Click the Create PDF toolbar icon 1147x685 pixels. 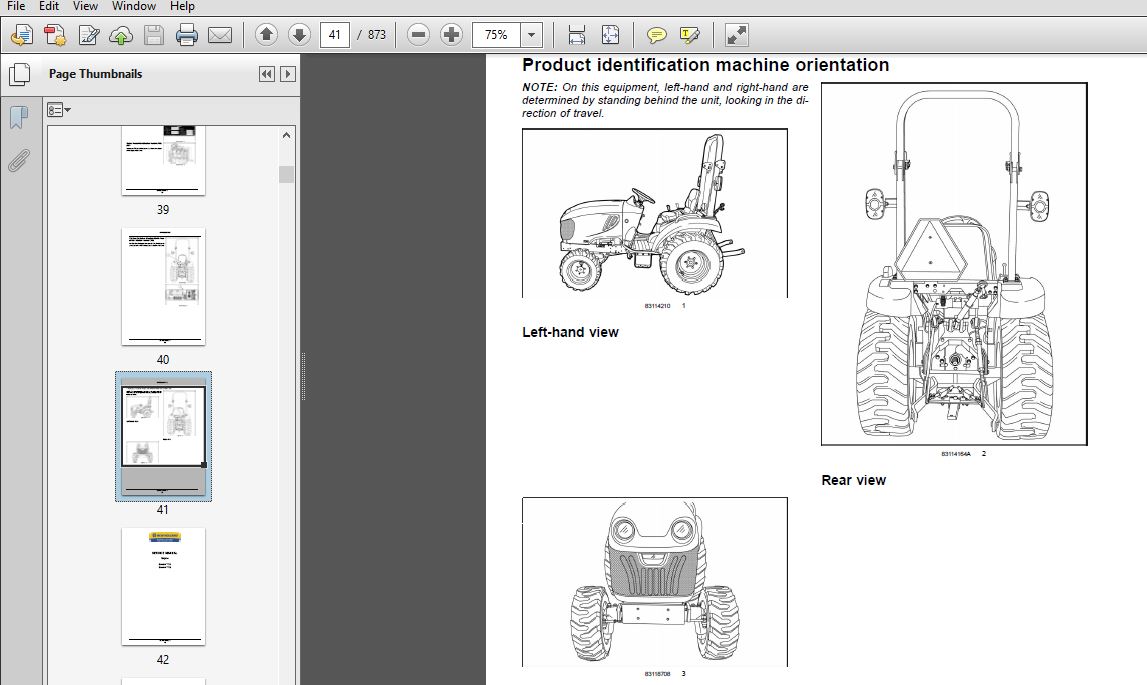tap(55, 34)
